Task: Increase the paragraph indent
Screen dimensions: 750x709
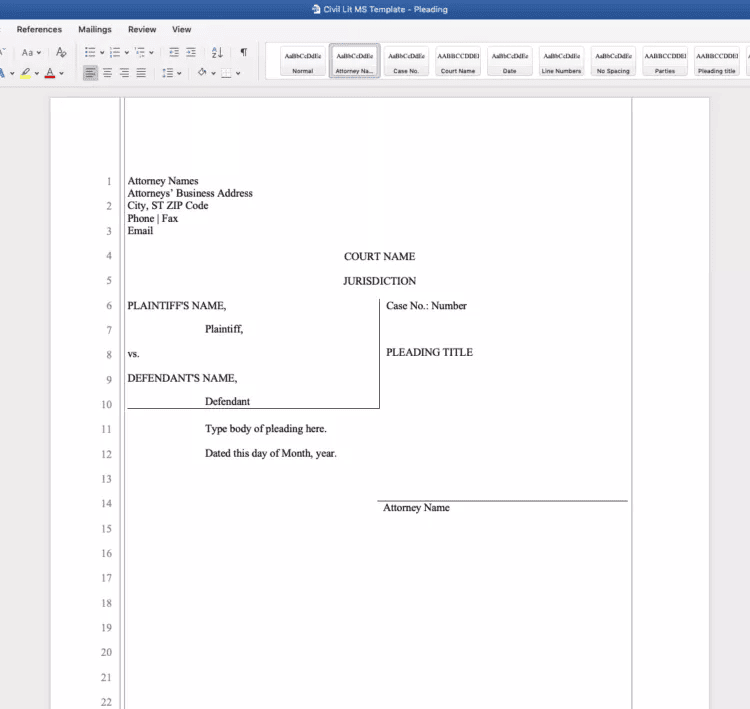Action: (x=191, y=52)
